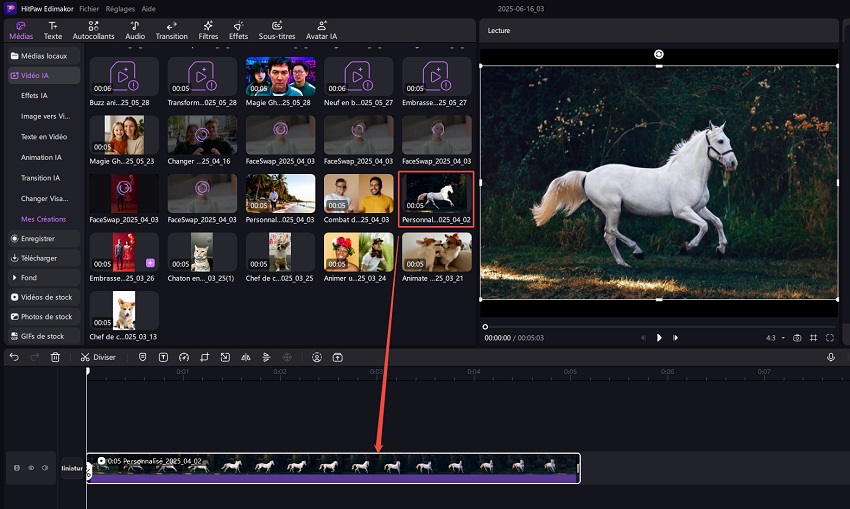Open the Transition tab
Viewport: 850px width, 509px height.
click(171, 30)
